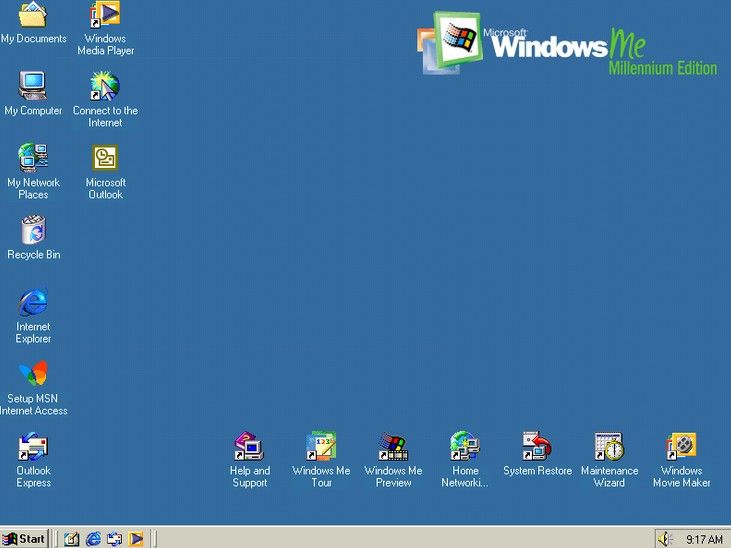This screenshot has height=548, width=731.
Task: Click the System Restore desktop shortcut
Action: [537, 446]
